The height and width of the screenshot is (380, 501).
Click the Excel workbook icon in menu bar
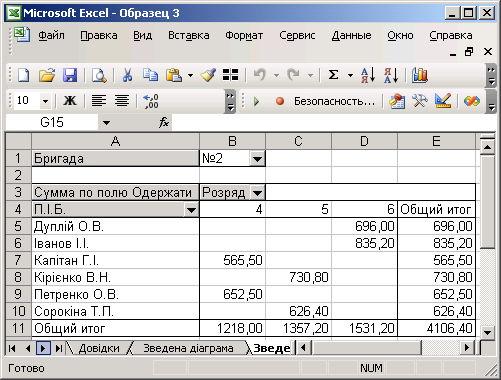coord(22,34)
